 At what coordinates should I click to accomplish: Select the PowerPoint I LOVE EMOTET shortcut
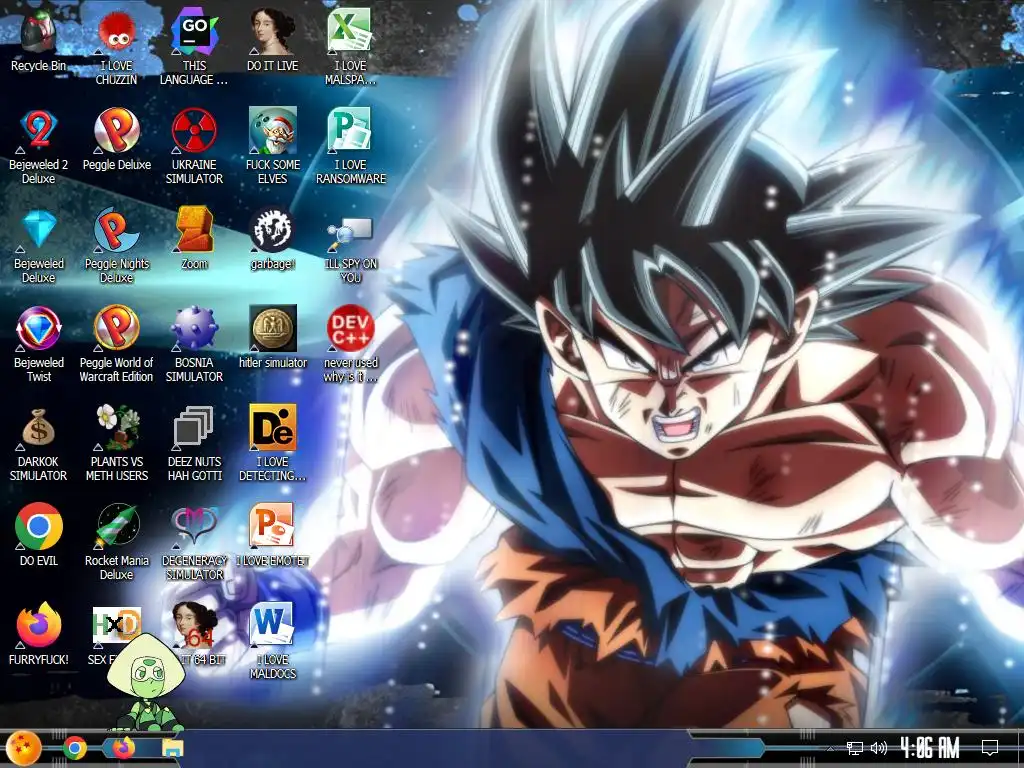pyautogui.click(x=272, y=526)
